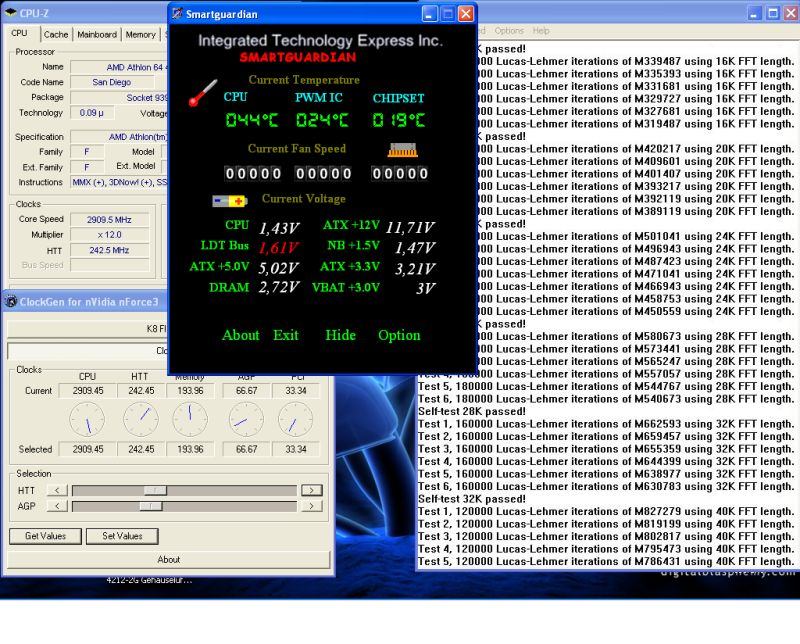This screenshot has width=800, height=644.
Task: Switch to the Mainboard tab in CPU-Z
Action: pos(97,35)
